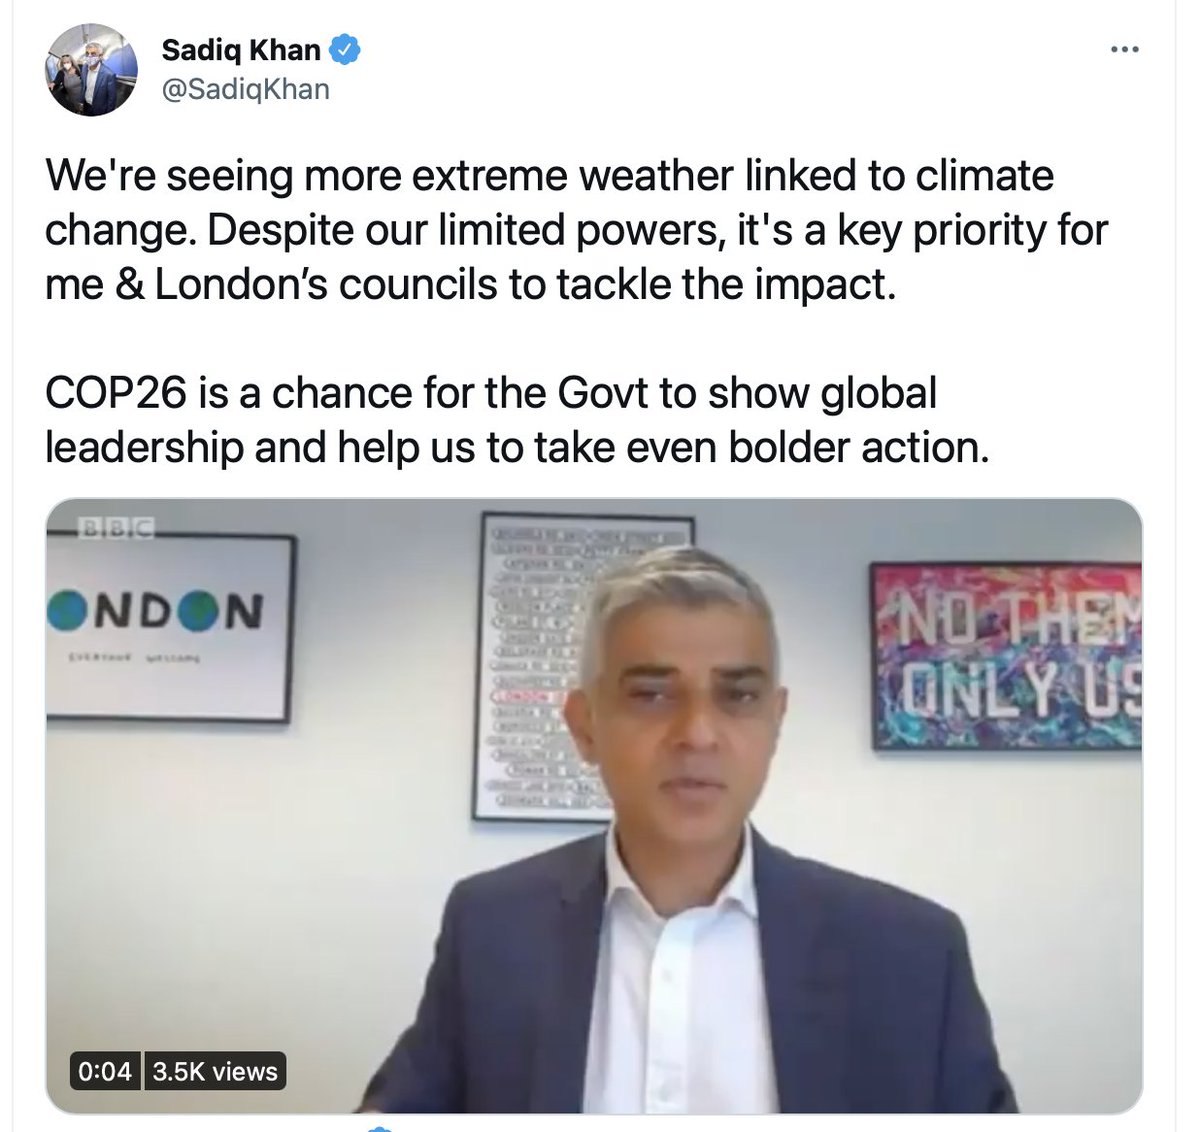Click the BBC watermark in the video

click(x=116, y=528)
